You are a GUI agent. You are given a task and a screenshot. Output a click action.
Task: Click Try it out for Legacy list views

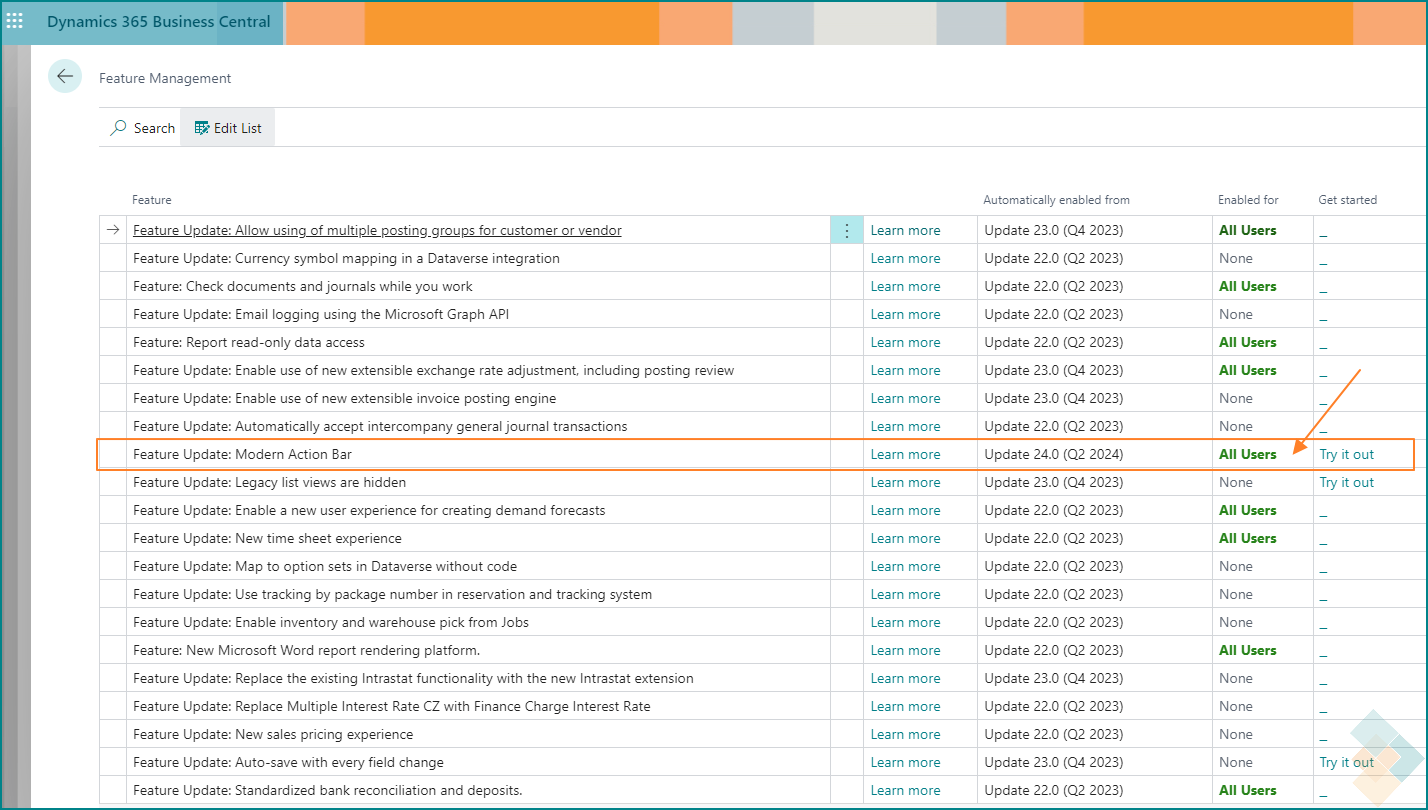1347,482
